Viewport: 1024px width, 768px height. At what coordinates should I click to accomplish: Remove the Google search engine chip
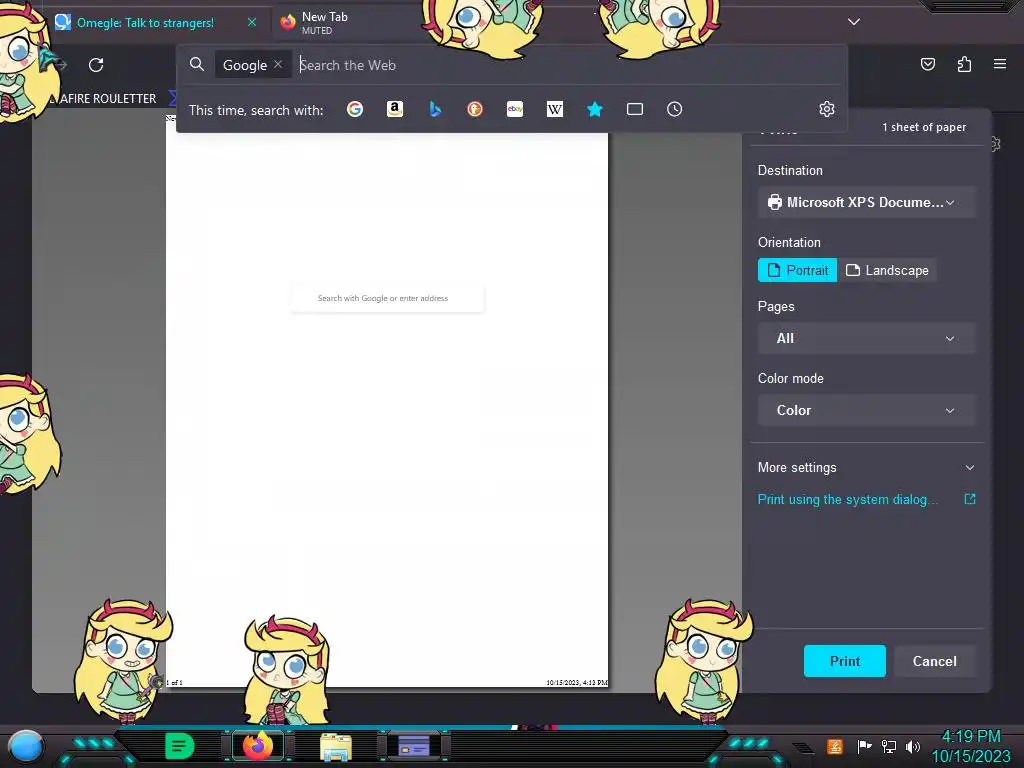point(278,64)
